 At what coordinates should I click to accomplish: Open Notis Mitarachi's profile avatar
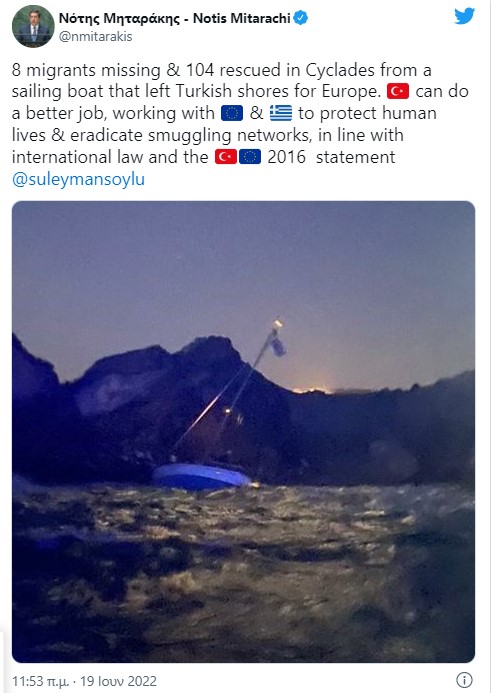click(x=33, y=26)
